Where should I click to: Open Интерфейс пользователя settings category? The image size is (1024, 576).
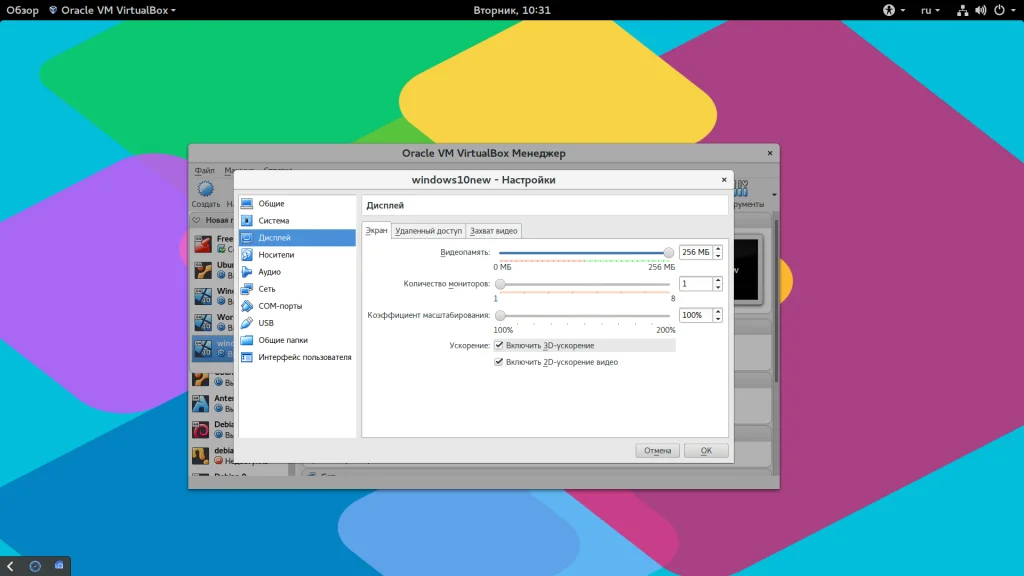tap(304, 357)
